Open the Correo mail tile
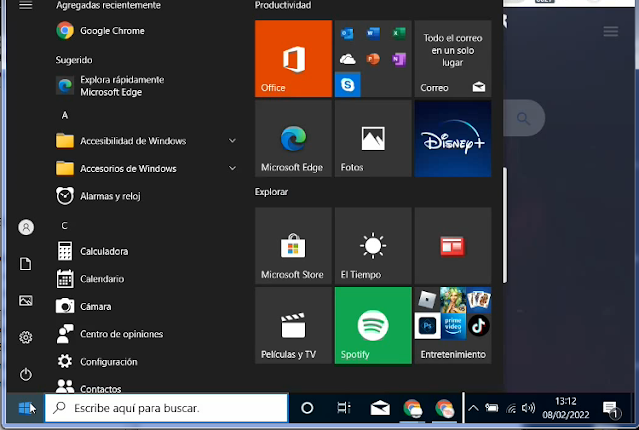This screenshot has height=430, width=639. tap(453, 59)
